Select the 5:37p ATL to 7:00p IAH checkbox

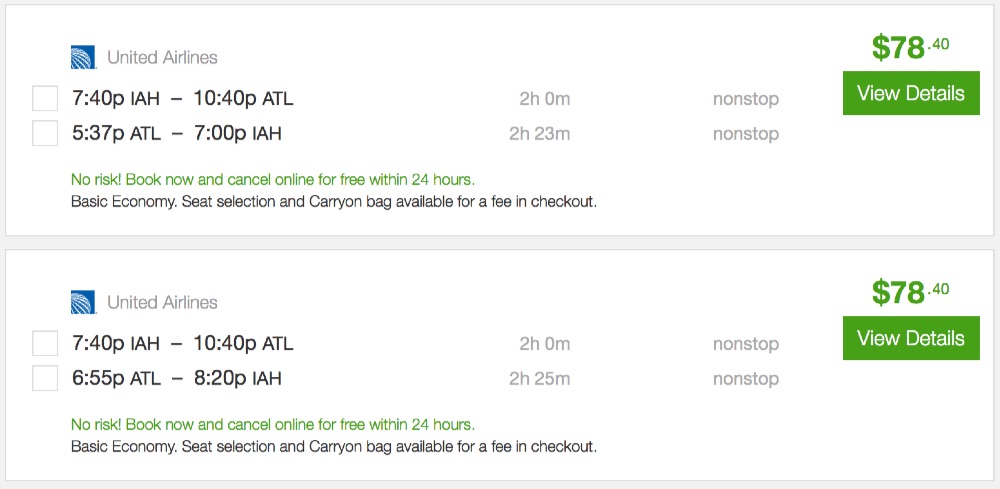pos(45,133)
